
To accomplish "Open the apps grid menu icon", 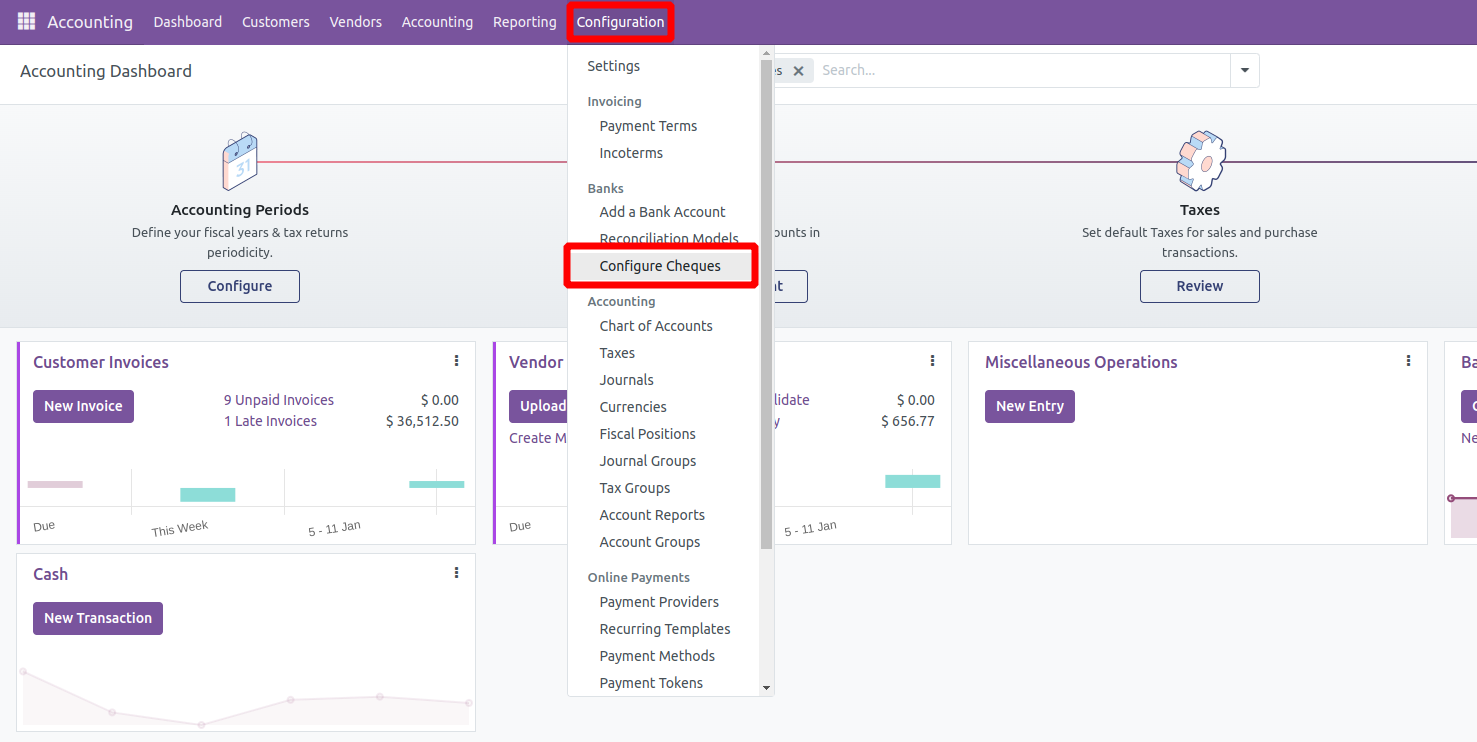I will pyautogui.click(x=26, y=22).
